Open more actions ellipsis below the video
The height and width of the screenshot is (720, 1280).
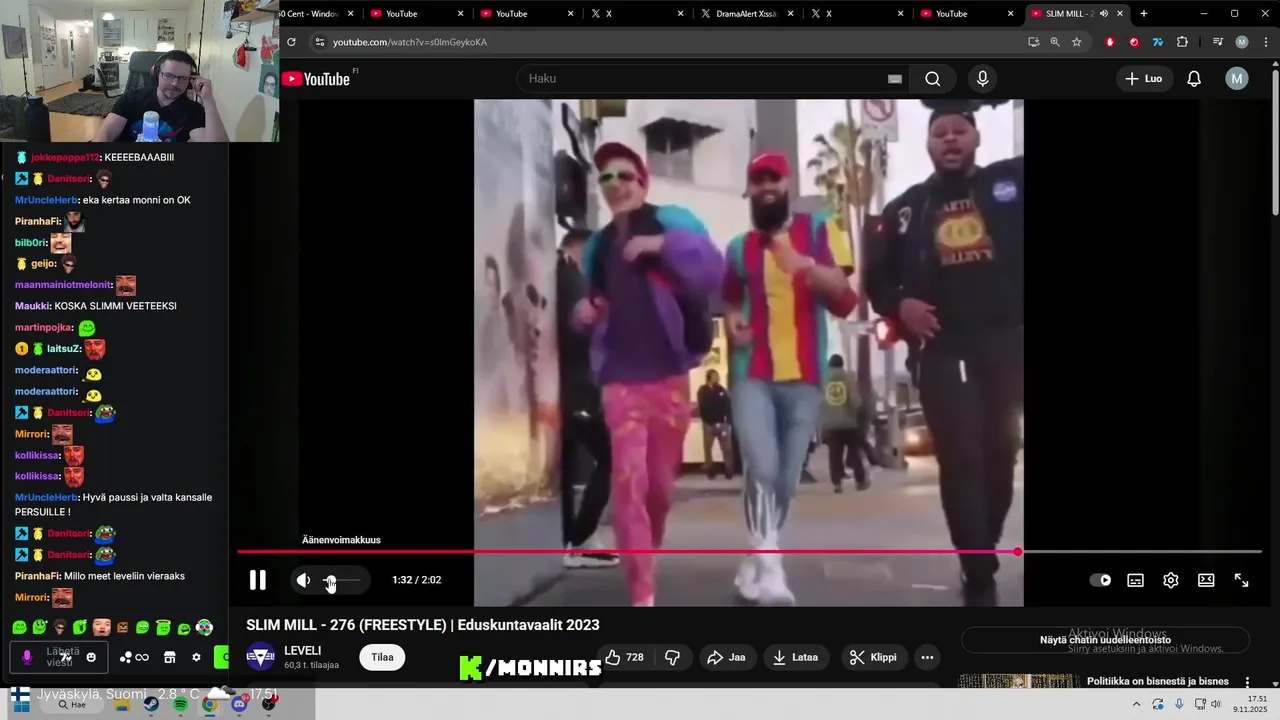pyautogui.click(x=927, y=657)
